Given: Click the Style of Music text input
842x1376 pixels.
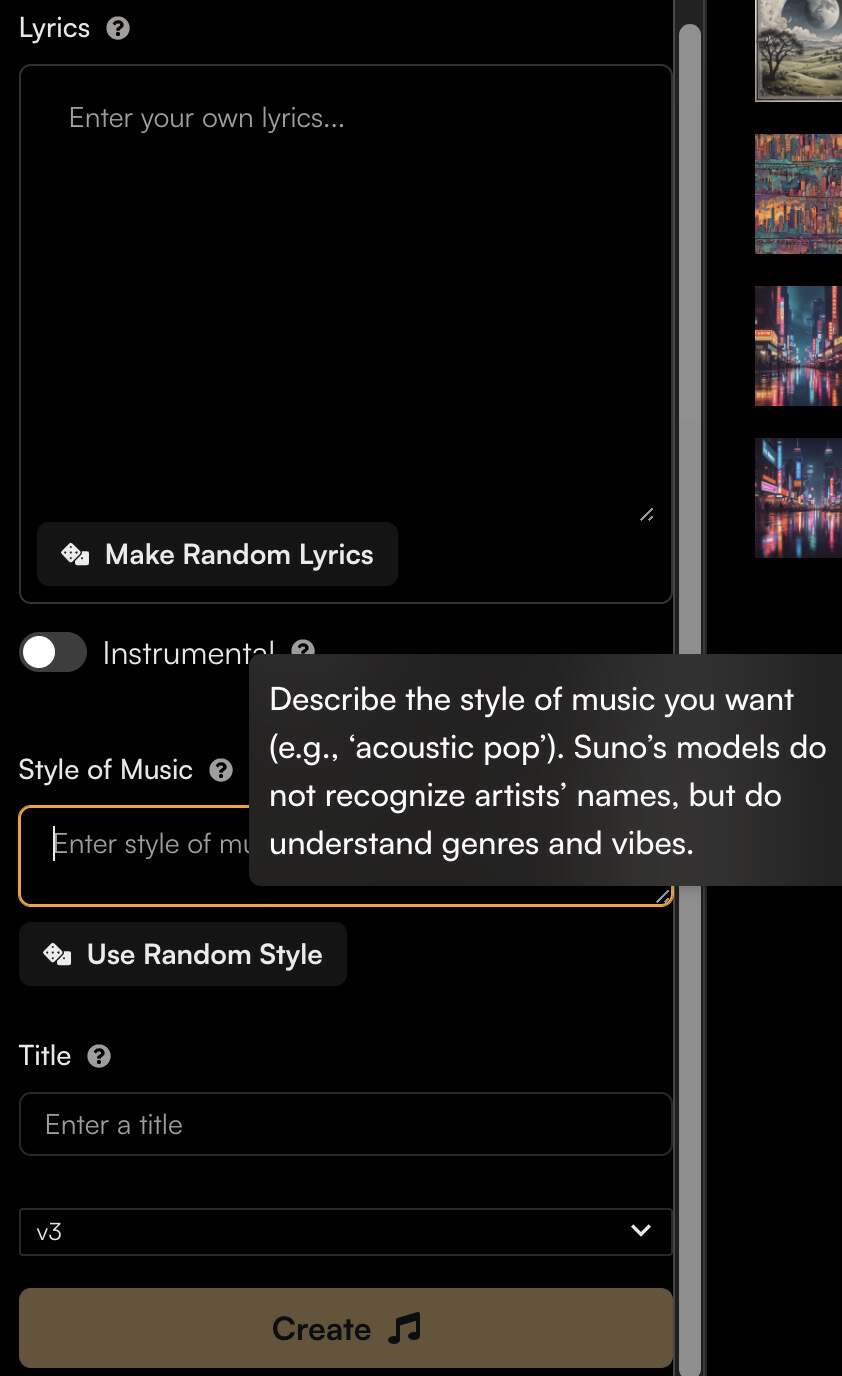Looking at the screenshot, I should tap(134, 856).
